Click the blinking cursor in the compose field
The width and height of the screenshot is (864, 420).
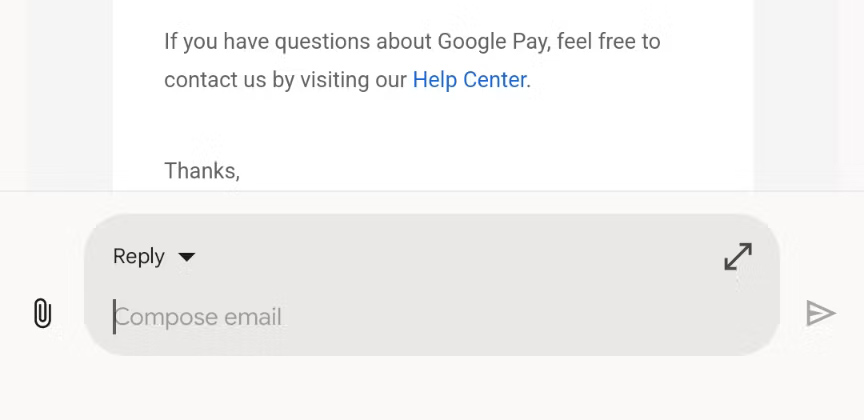click(114, 317)
